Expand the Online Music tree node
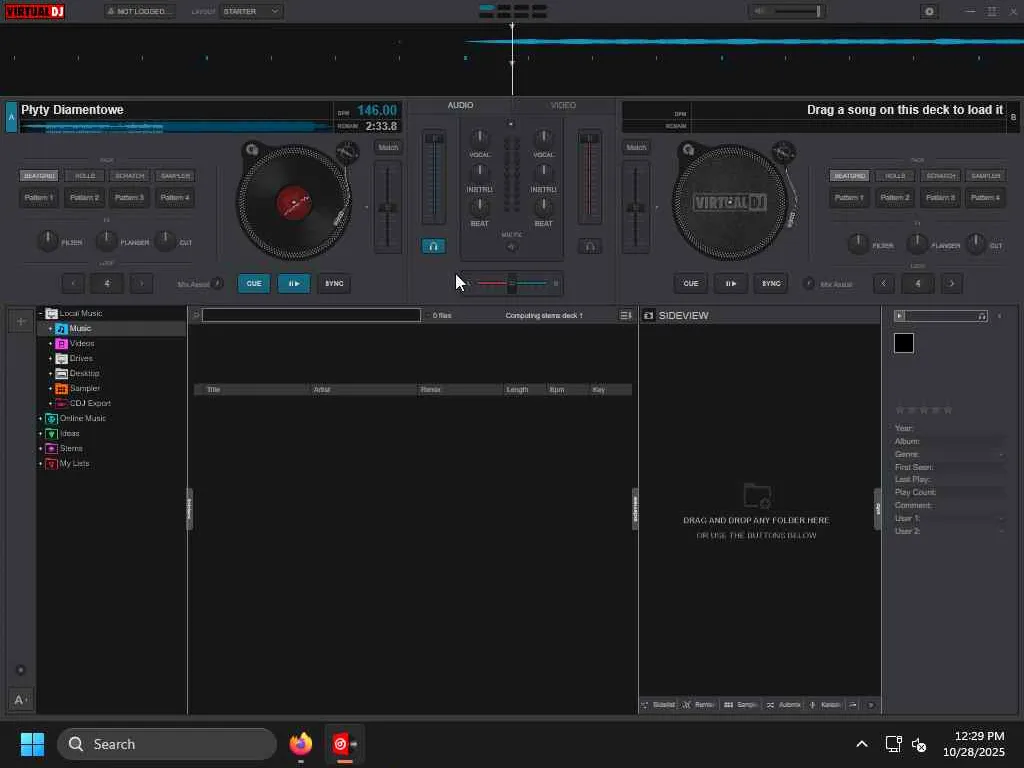Screen dimensions: 1024x768 pos(40,419)
